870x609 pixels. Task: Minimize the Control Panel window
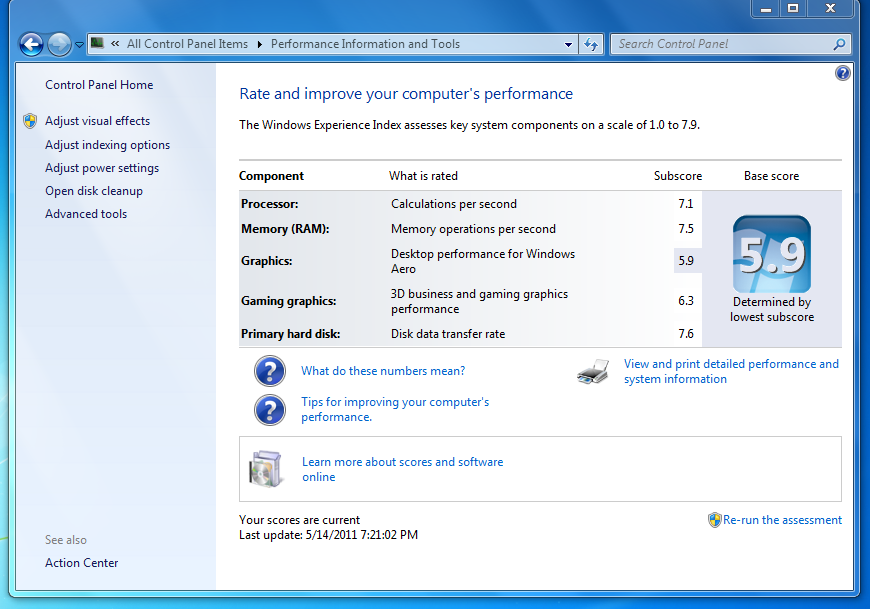click(766, 8)
